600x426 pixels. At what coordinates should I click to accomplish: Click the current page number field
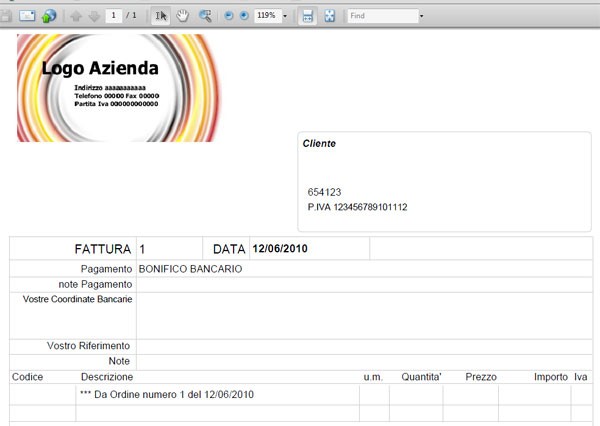pyautogui.click(x=115, y=16)
